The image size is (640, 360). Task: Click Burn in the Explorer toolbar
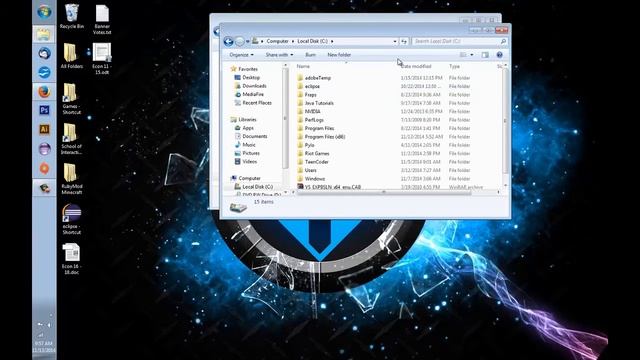310,55
